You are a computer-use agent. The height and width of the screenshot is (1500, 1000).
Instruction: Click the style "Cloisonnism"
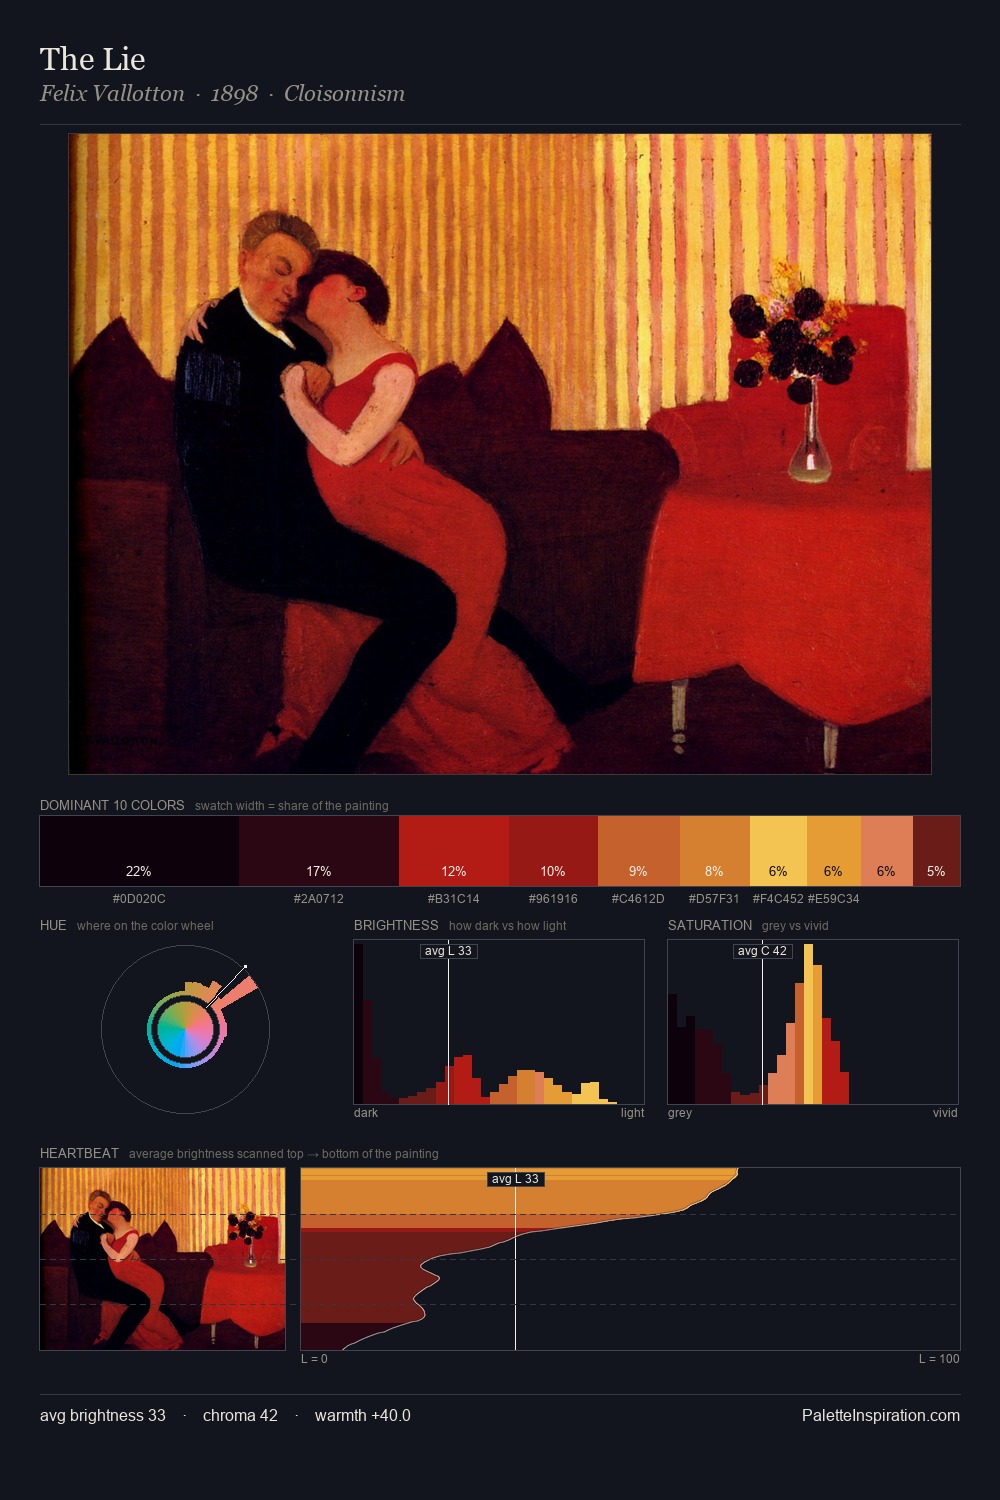[344, 94]
